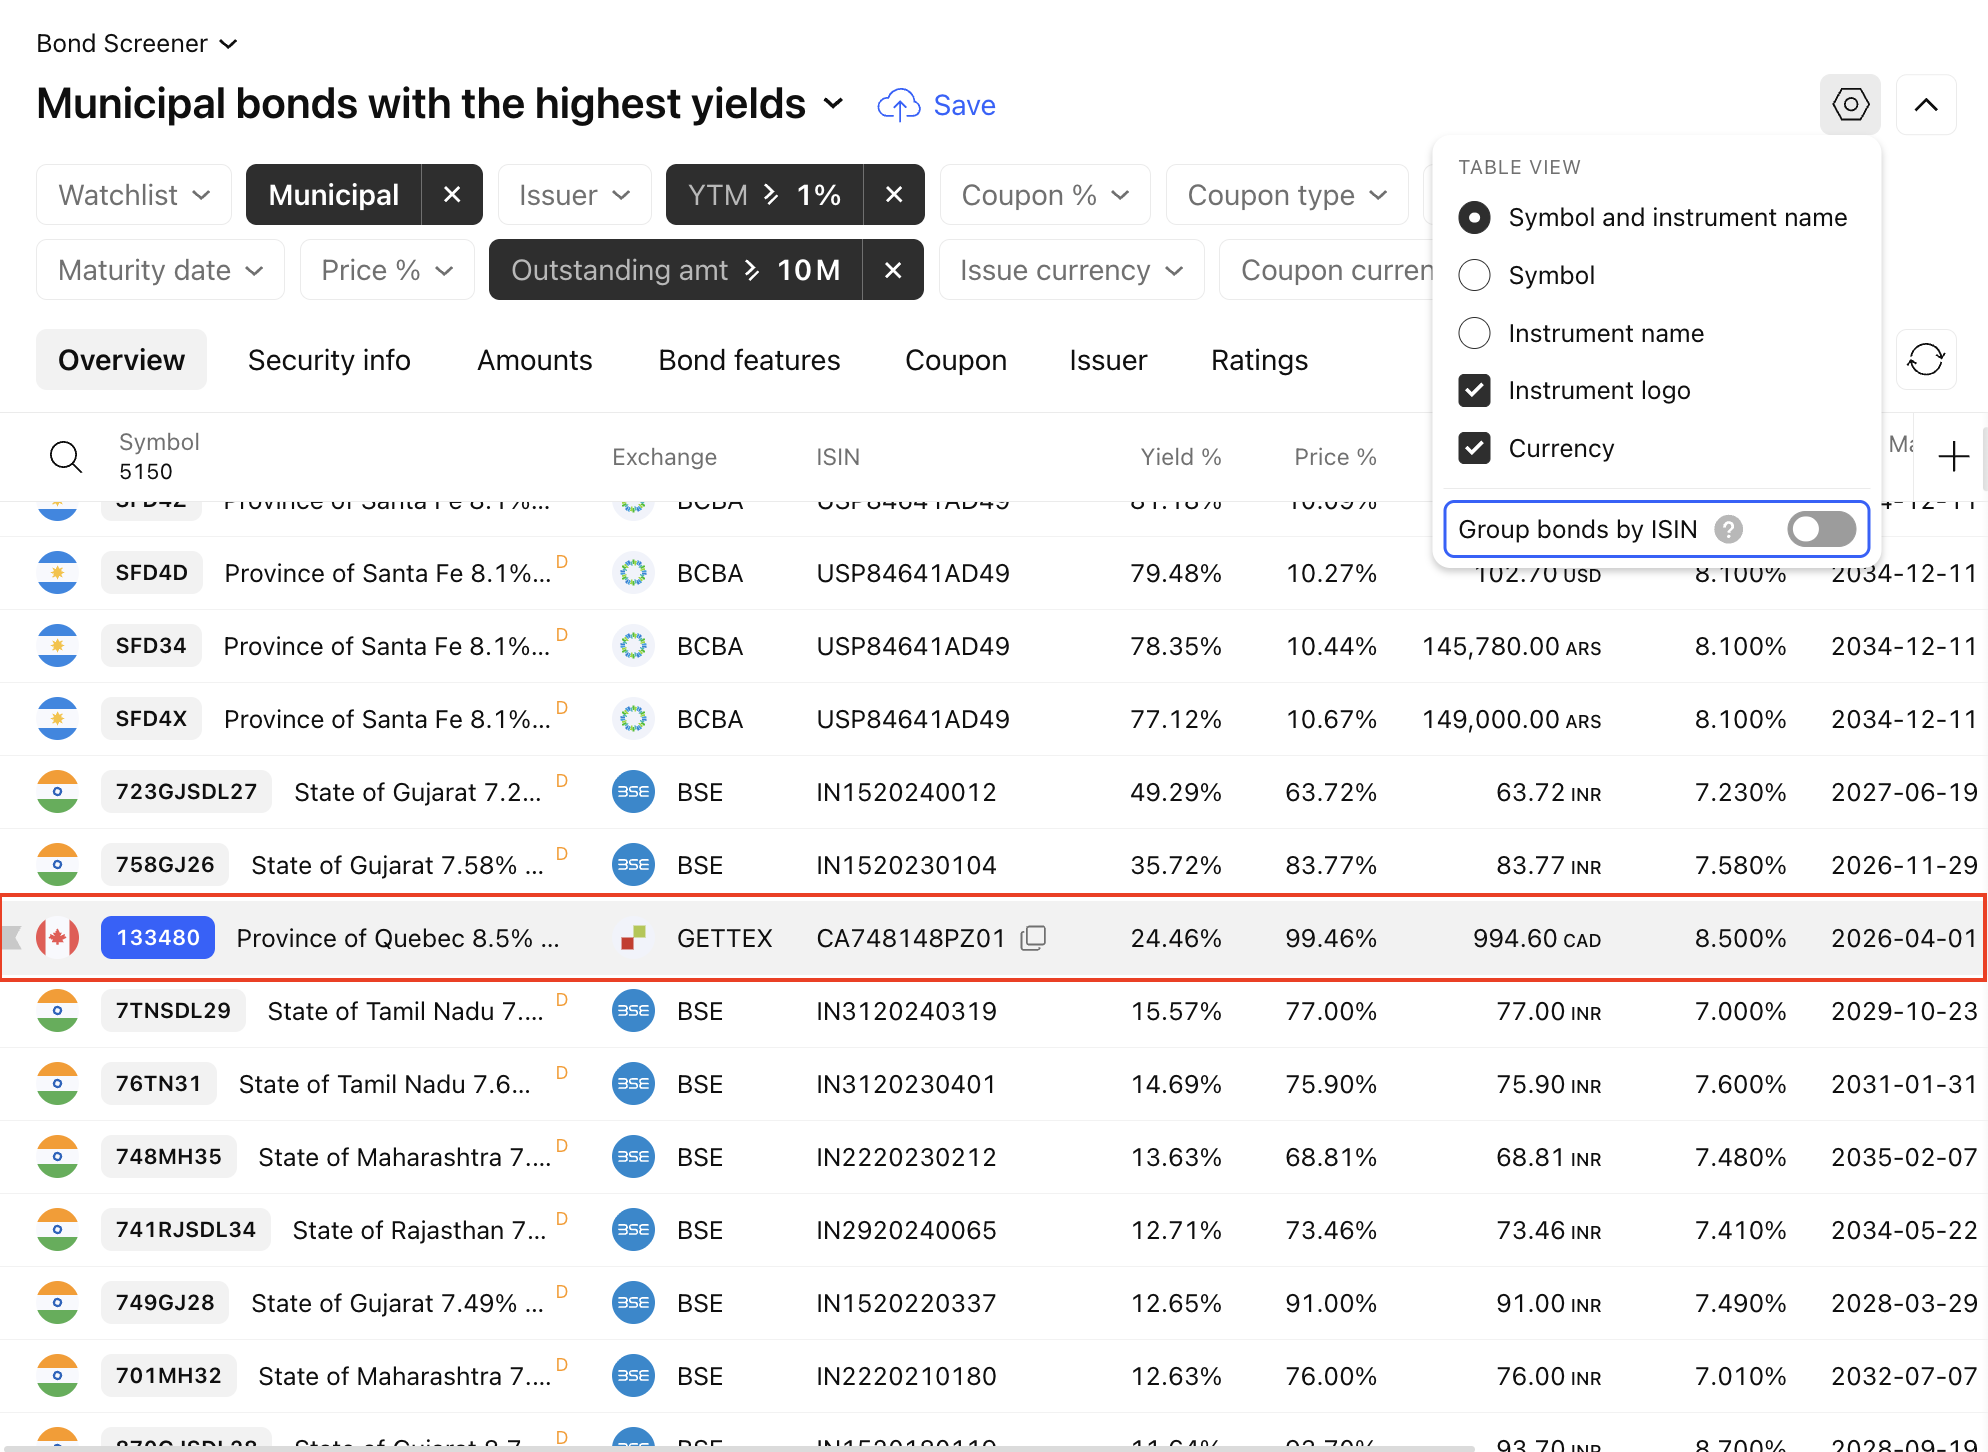Open the Maturity date dropdown
The height and width of the screenshot is (1452, 1988).
point(160,270)
